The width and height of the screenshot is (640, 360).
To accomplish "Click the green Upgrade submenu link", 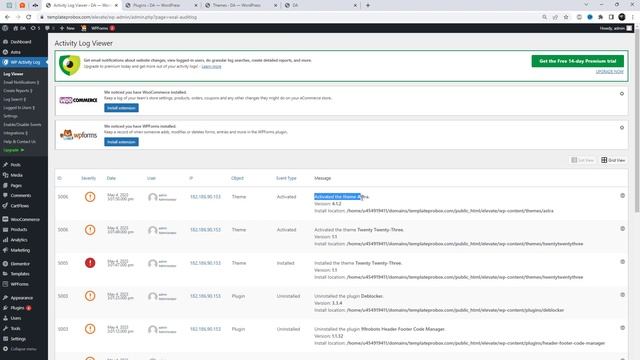I will point(13,150).
